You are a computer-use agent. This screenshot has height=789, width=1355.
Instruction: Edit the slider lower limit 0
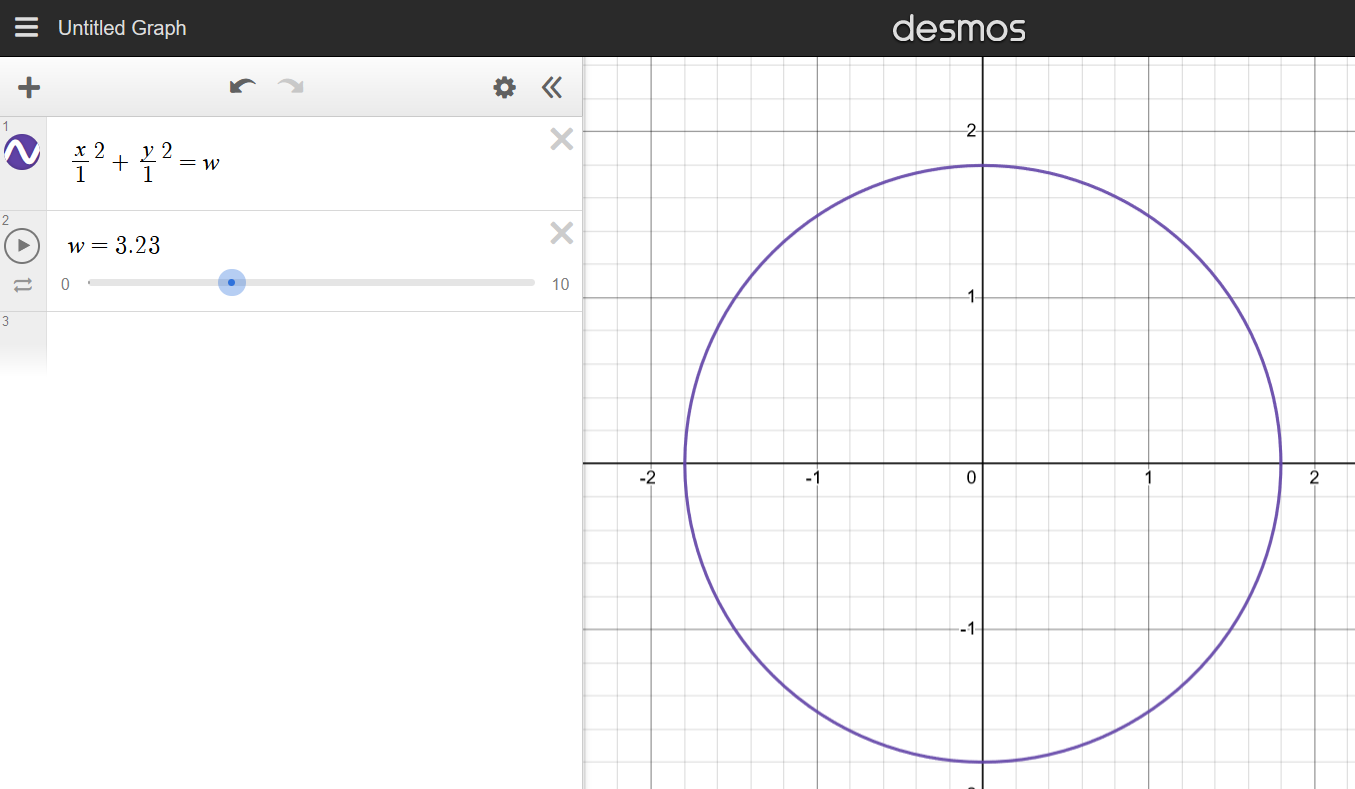(x=65, y=284)
